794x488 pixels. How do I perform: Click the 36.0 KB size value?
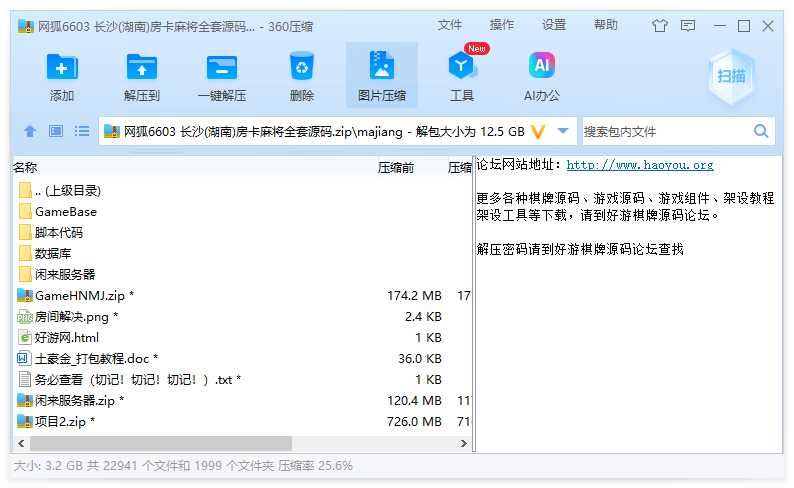420,359
